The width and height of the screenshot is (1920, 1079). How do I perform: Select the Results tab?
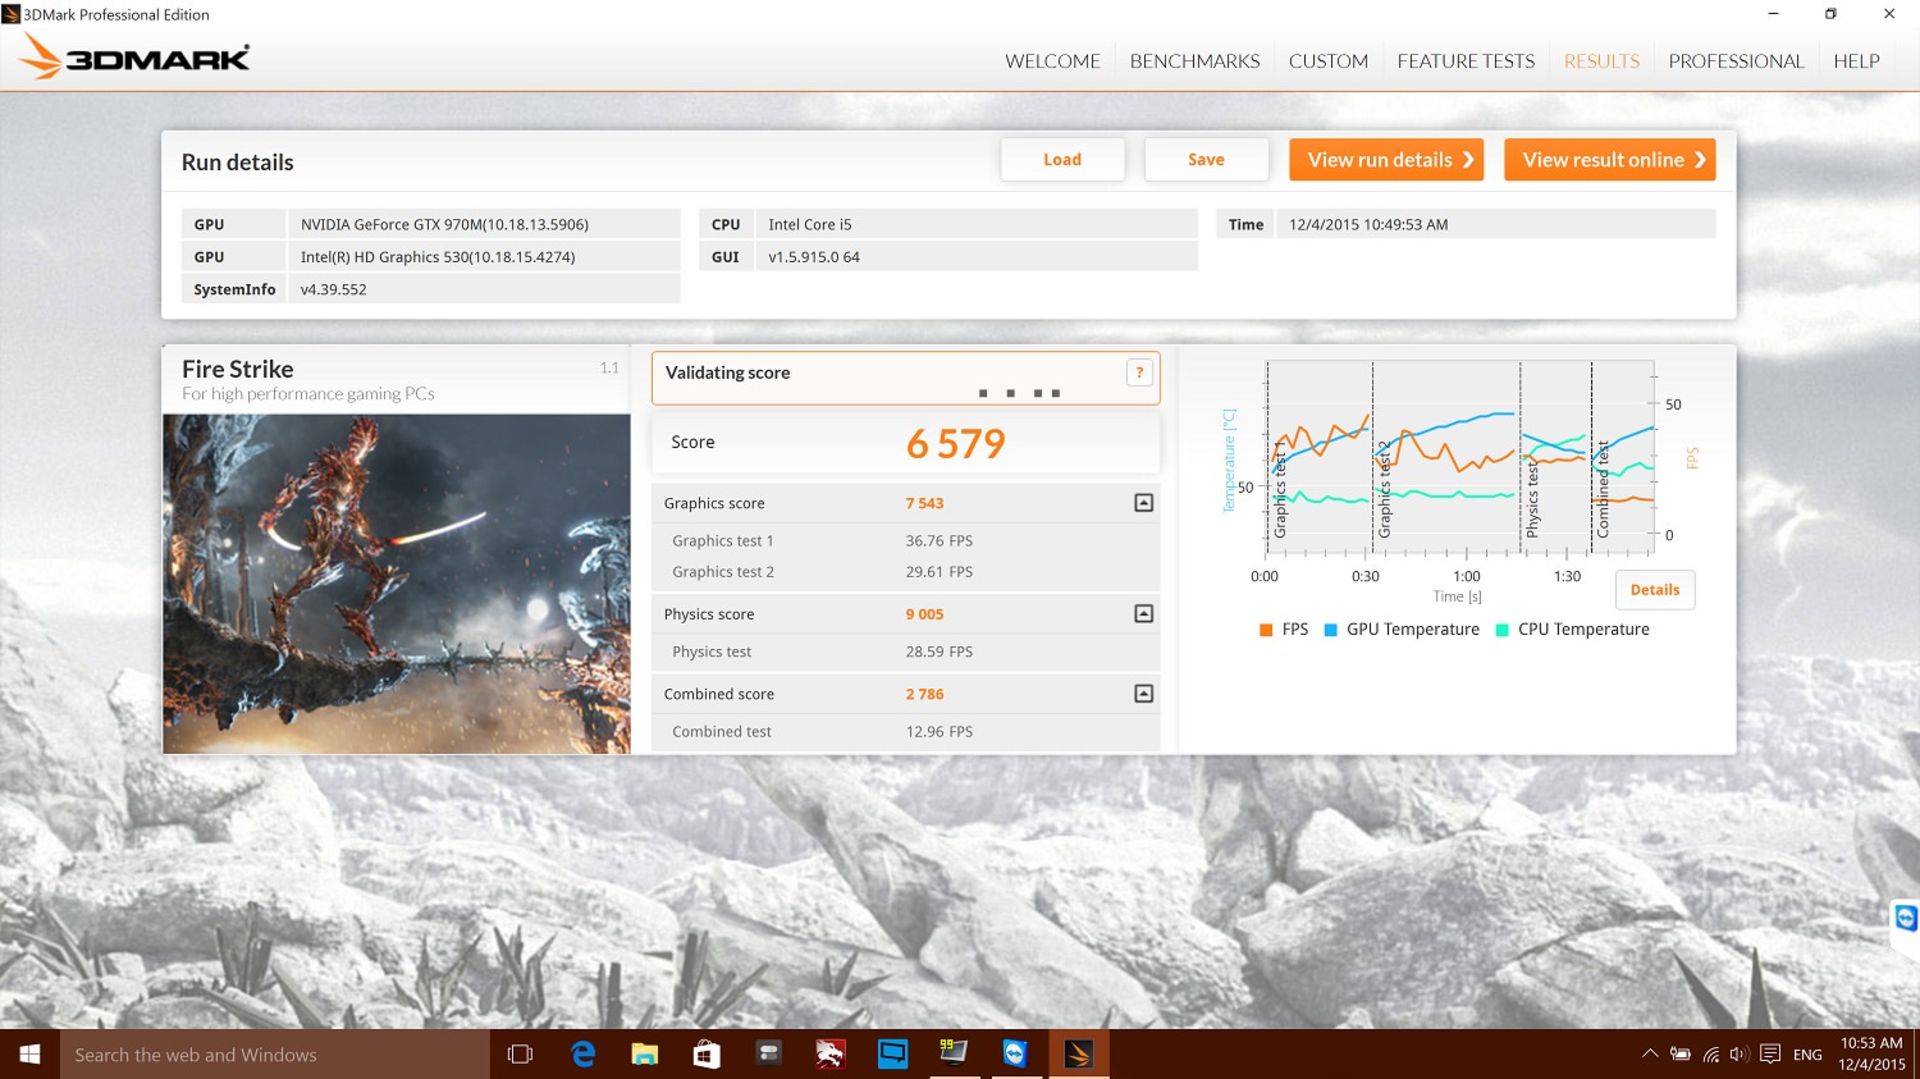1601,61
